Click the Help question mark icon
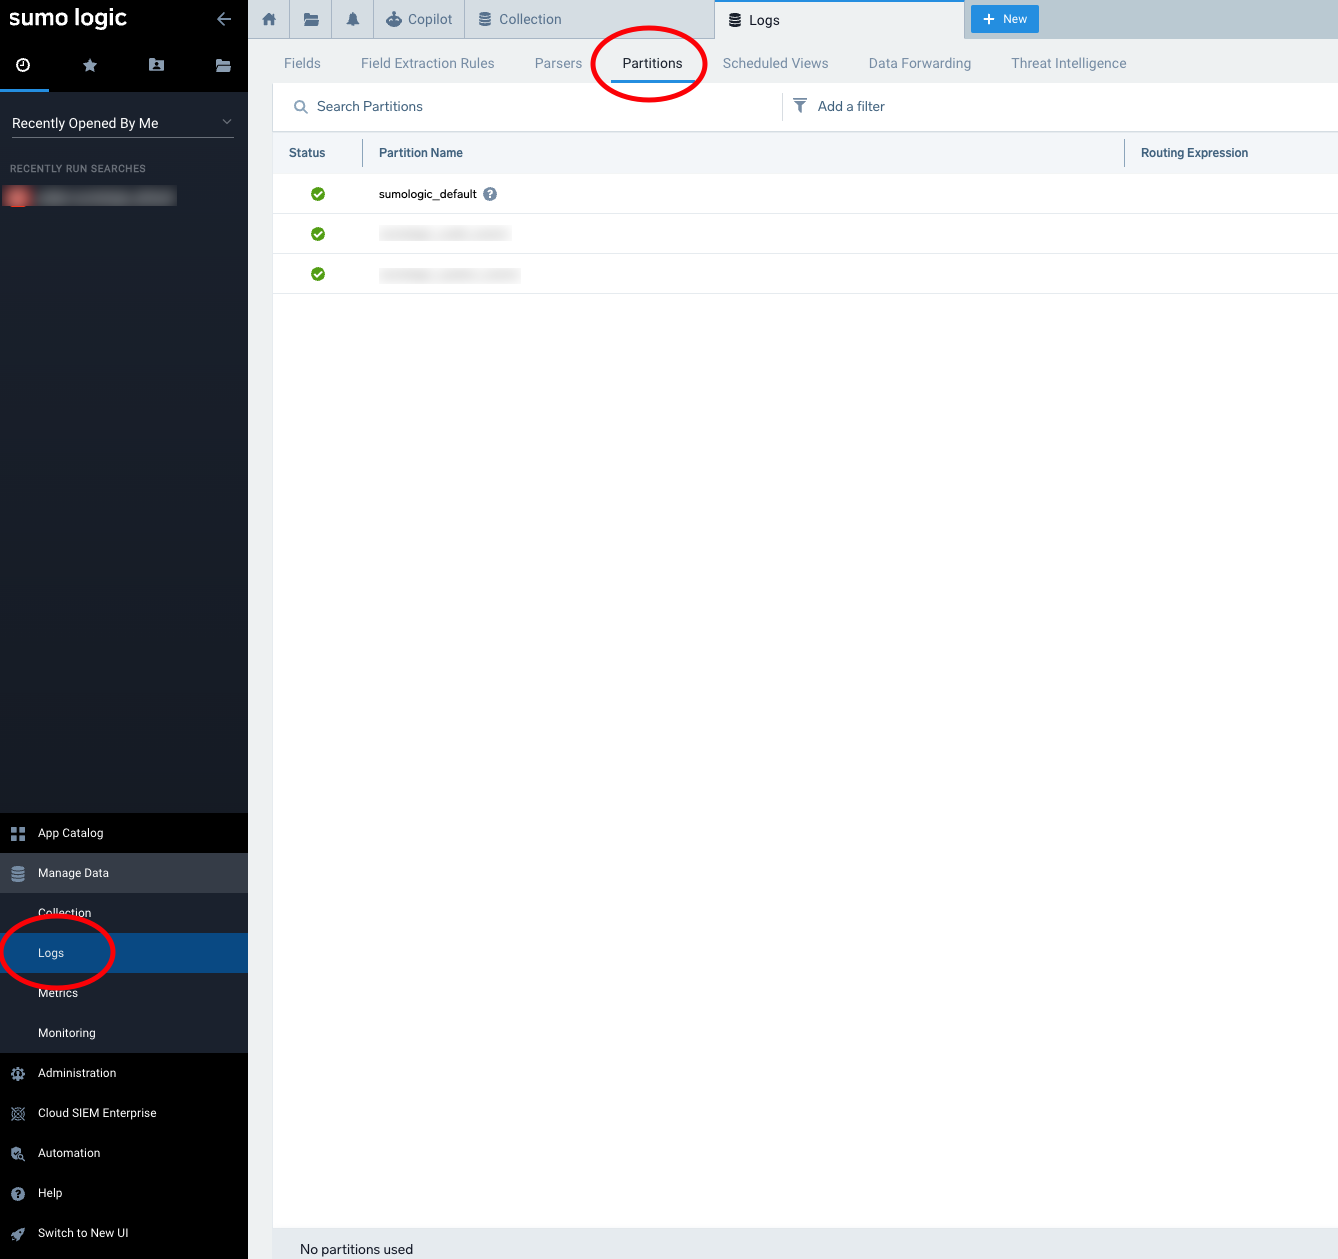 pyautogui.click(x=18, y=1193)
